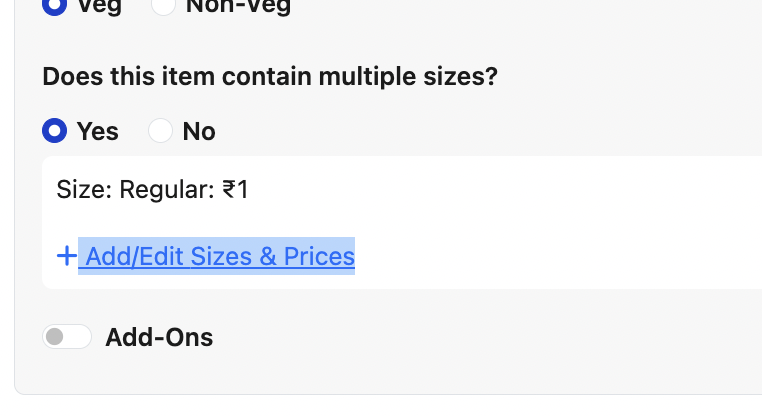Click the "Add-Ons" text label
Image resolution: width=762 pixels, height=416 pixels.
(159, 338)
